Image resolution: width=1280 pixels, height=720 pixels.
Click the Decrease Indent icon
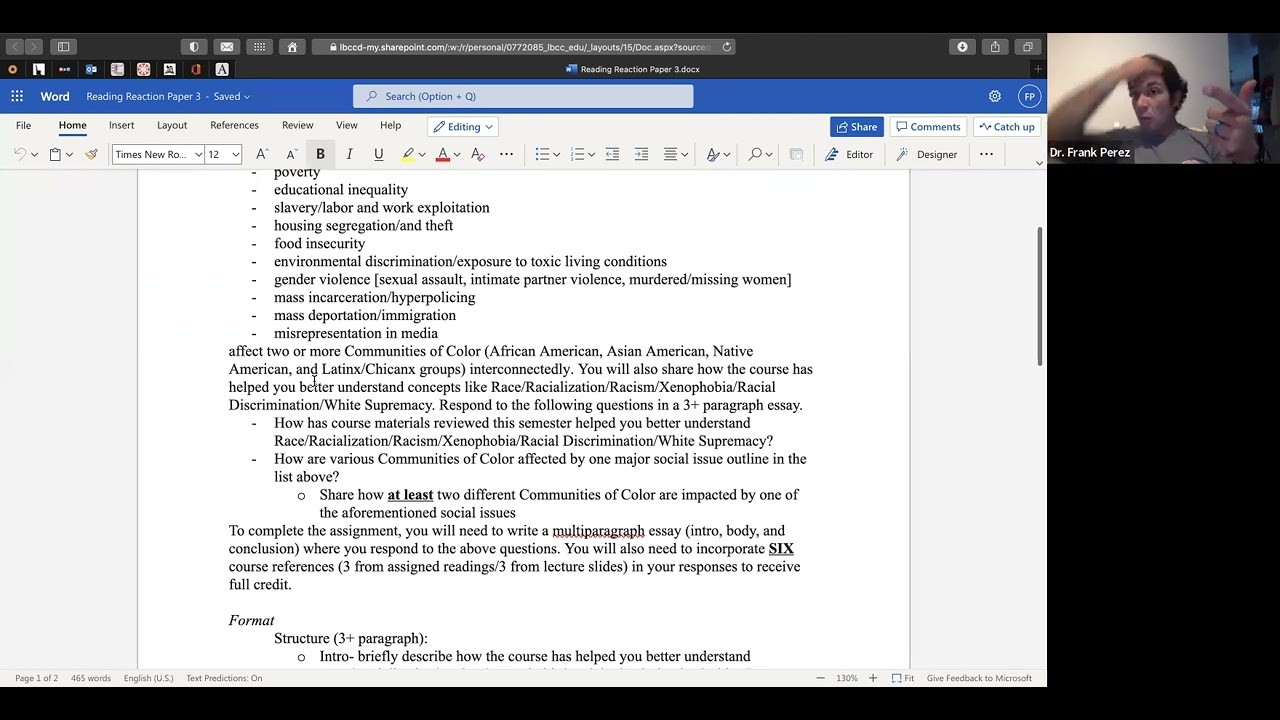click(612, 154)
